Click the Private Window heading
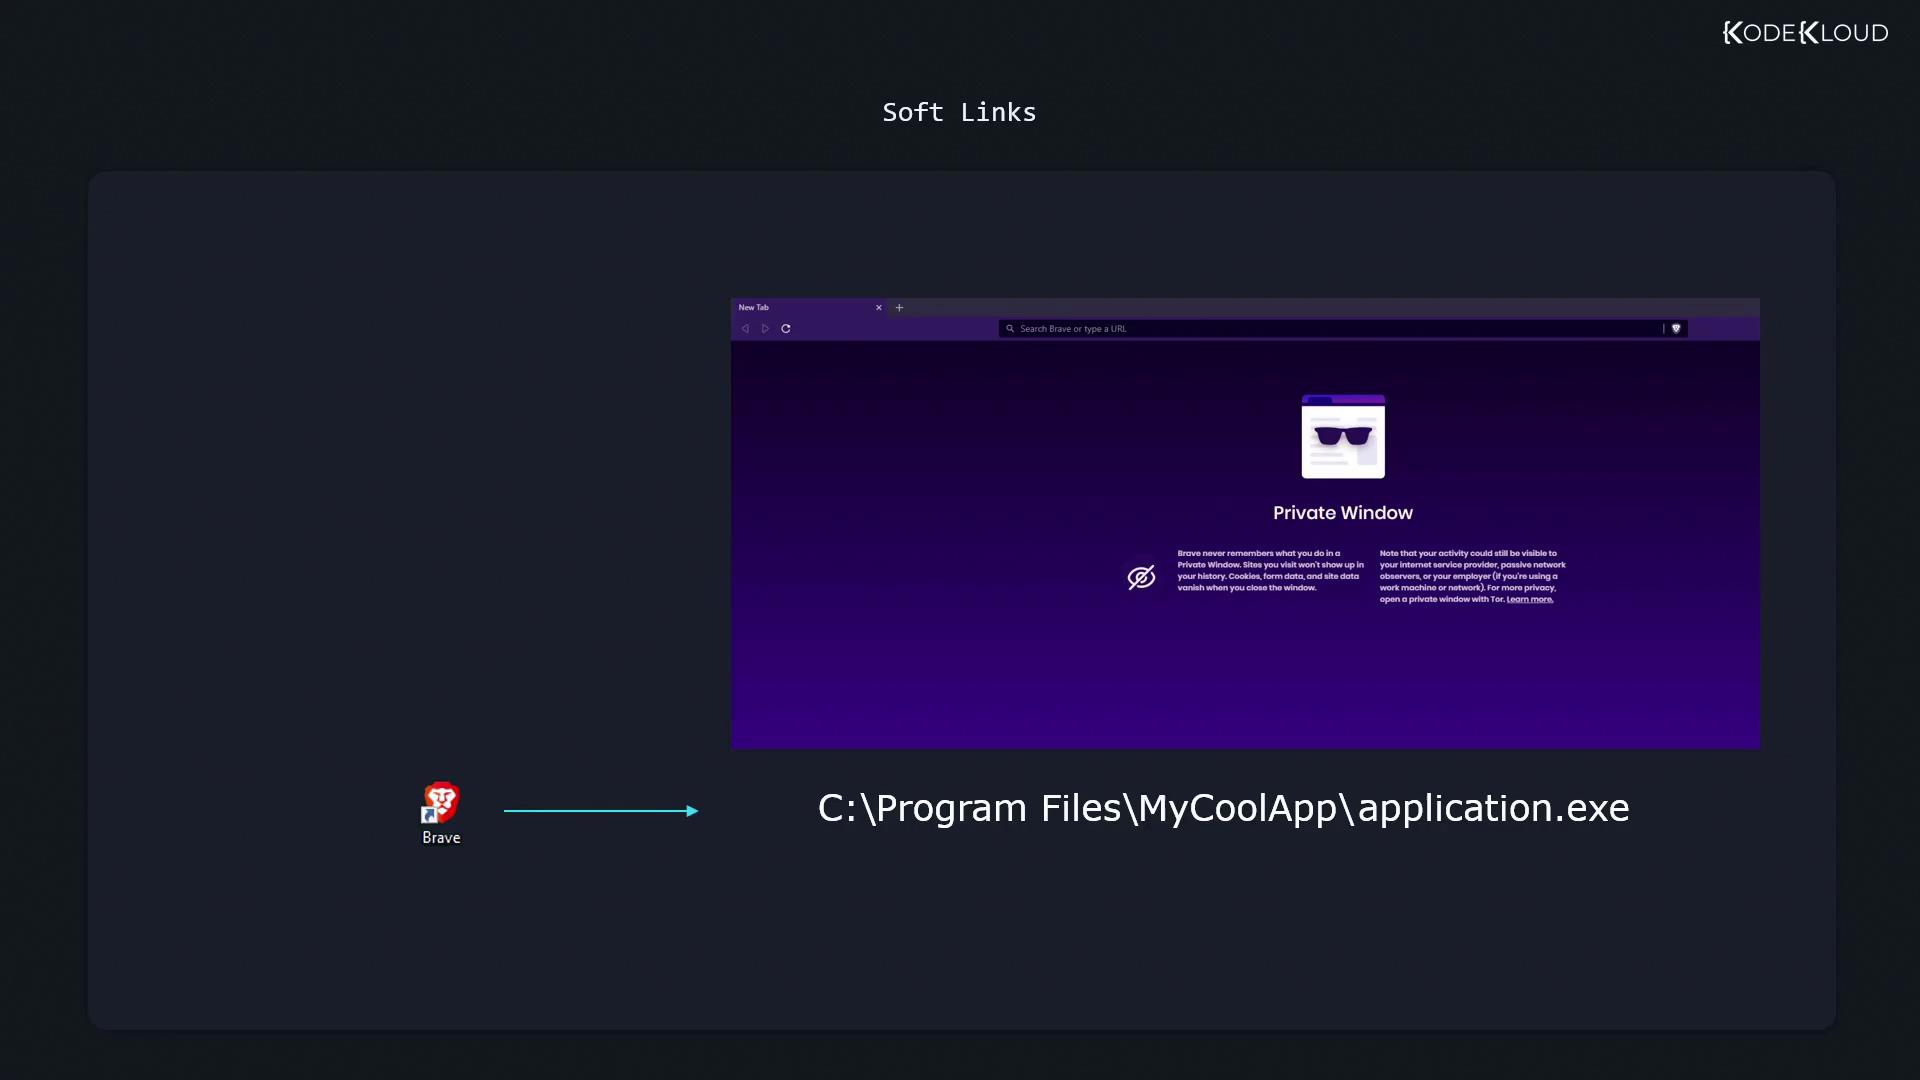Image resolution: width=1920 pixels, height=1080 pixels. click(1343, 513)
